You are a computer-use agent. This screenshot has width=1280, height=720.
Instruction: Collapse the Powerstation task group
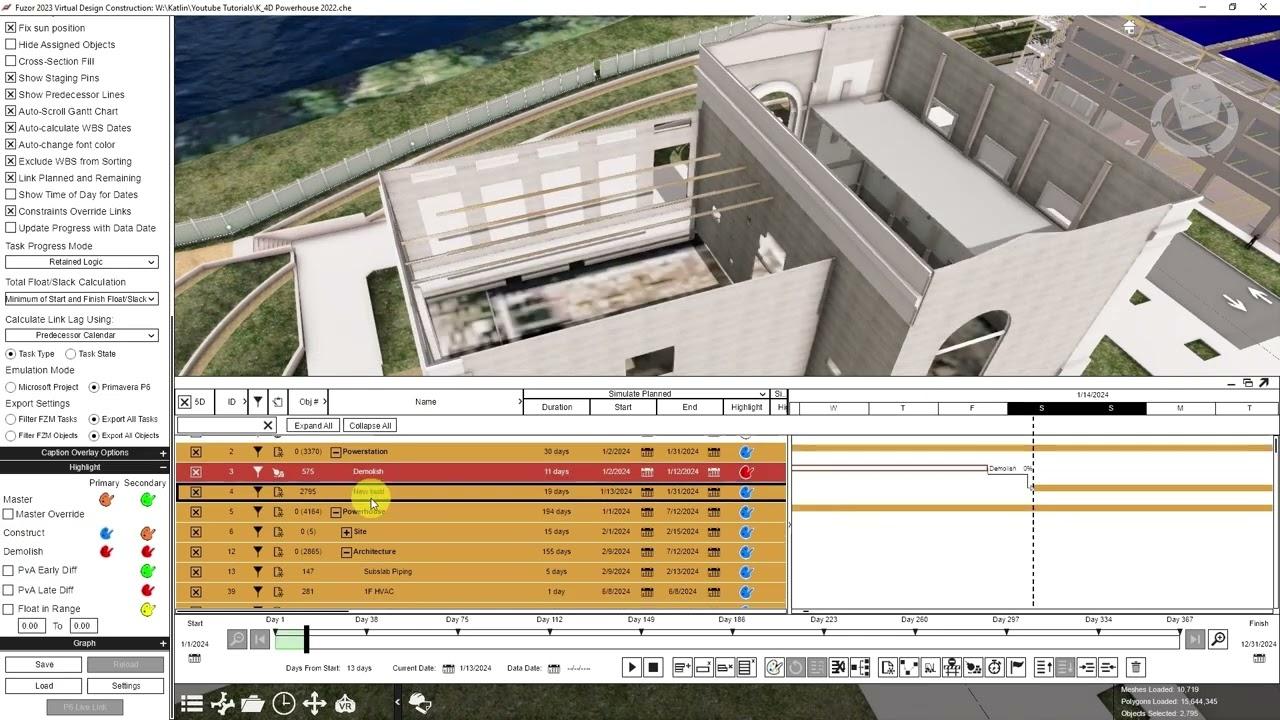click(336, 452)
